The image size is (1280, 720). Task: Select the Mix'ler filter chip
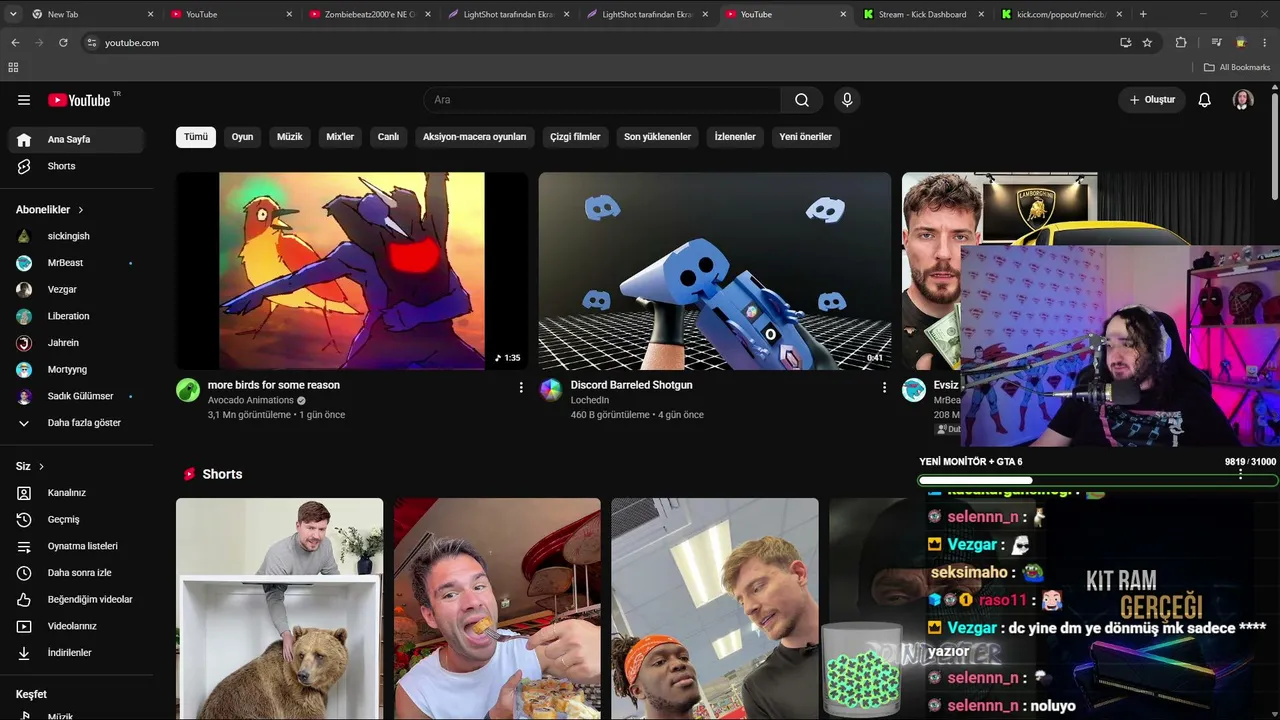(x=340, y=137)
